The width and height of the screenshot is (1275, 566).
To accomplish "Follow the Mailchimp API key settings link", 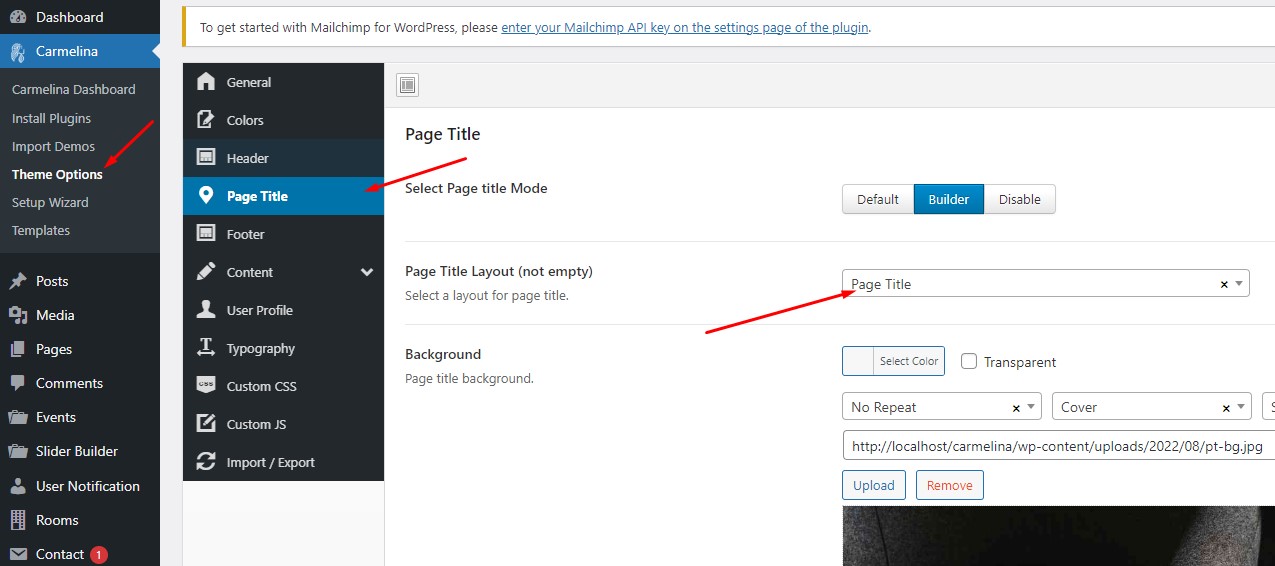I will [x=685, y=27].
